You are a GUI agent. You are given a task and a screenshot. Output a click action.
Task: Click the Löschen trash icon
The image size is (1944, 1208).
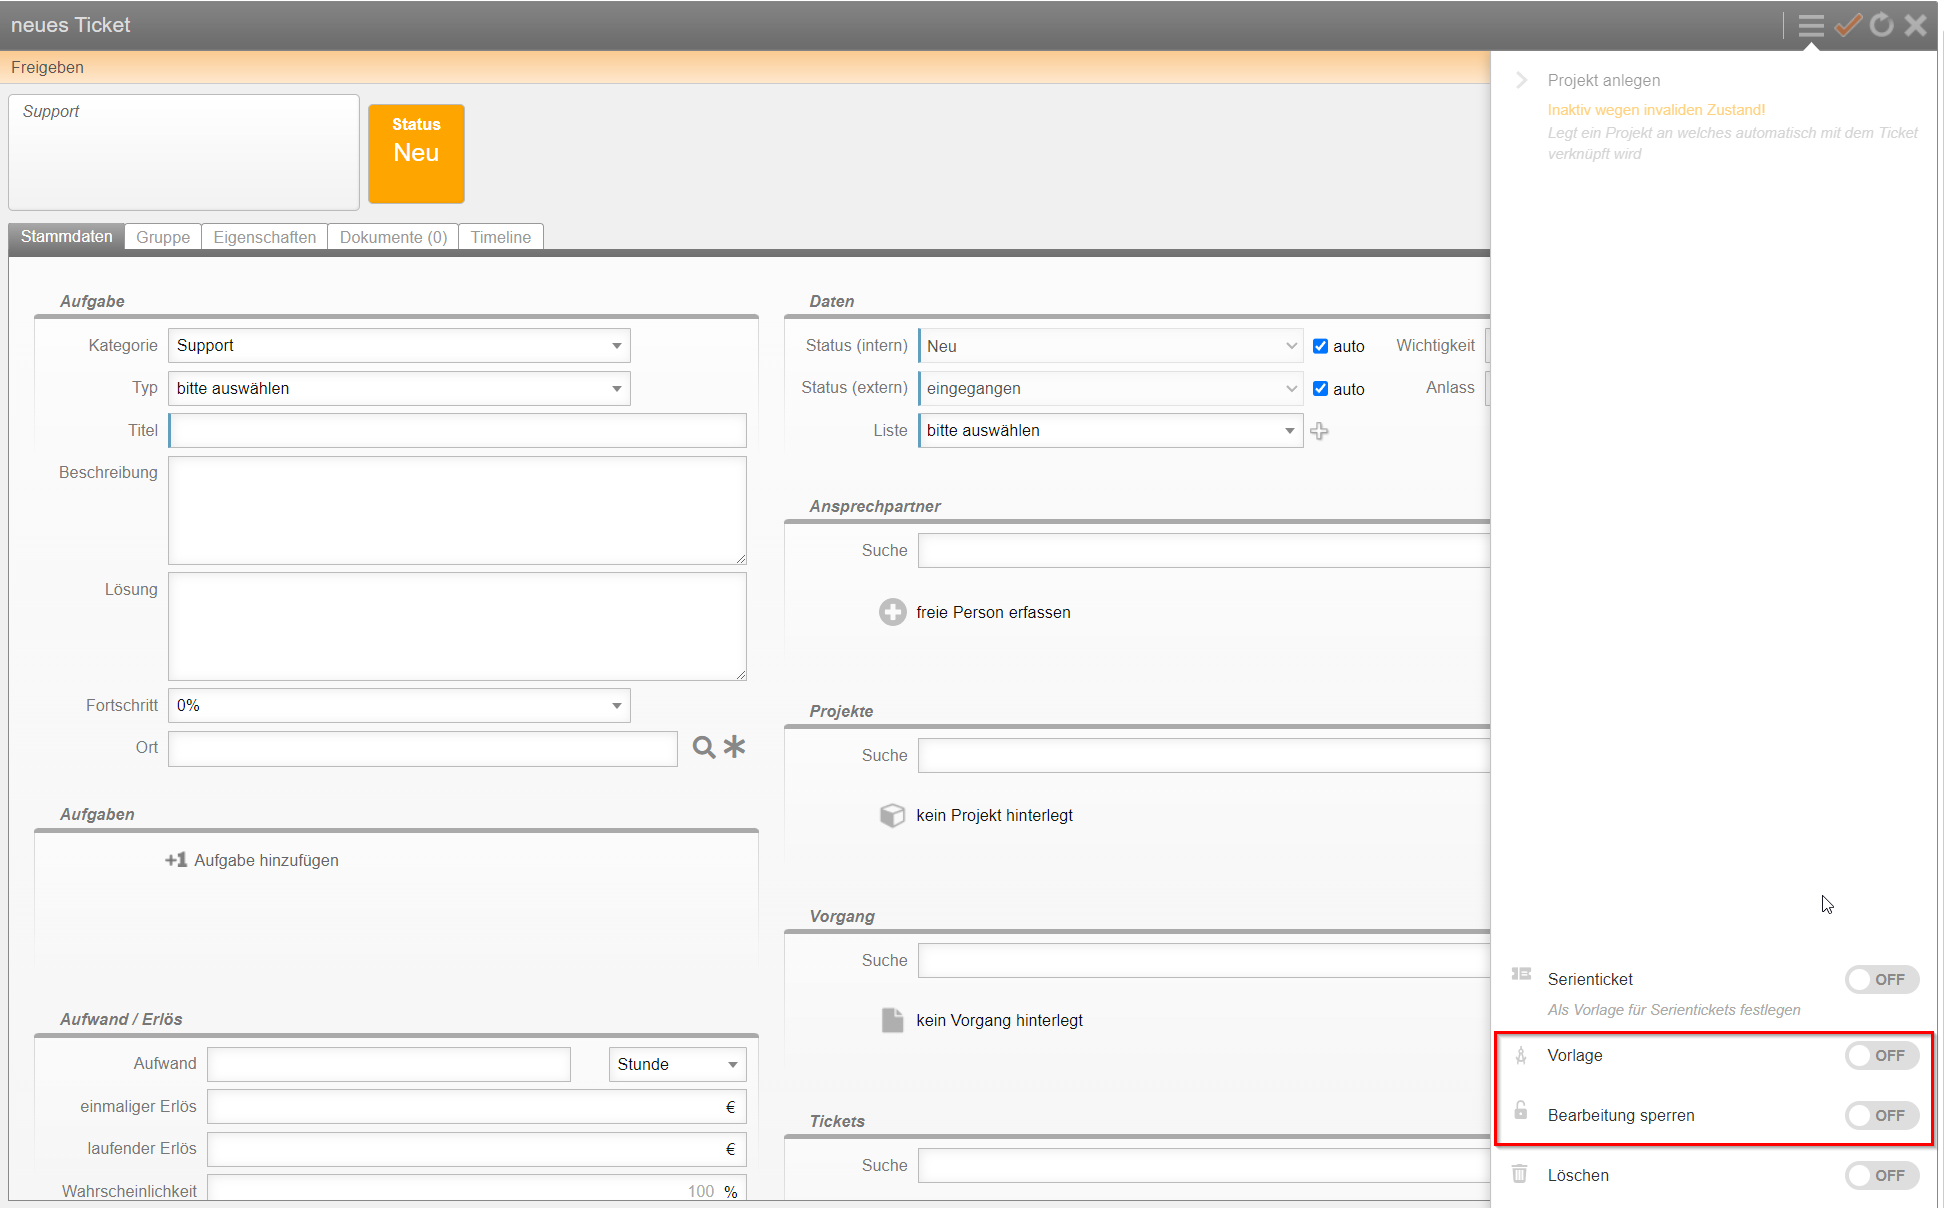(1520, 1173)
